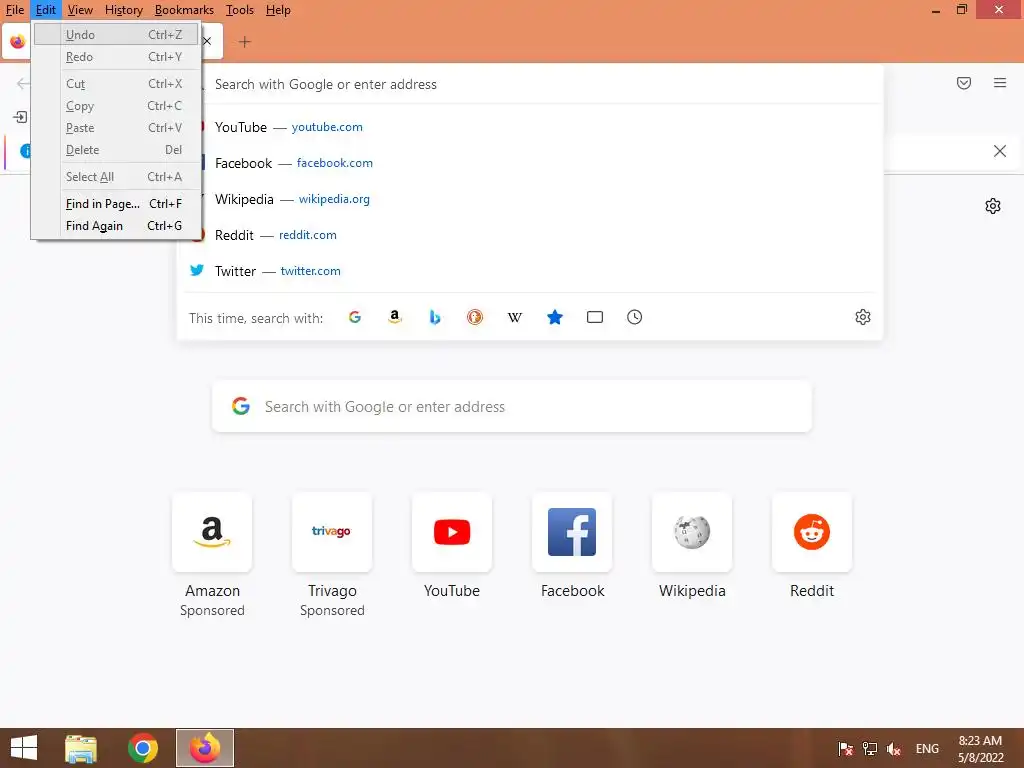The image size is (1024, 768).
Task: Choose Find in Page in Edit menu
Action: click(116, 204)
